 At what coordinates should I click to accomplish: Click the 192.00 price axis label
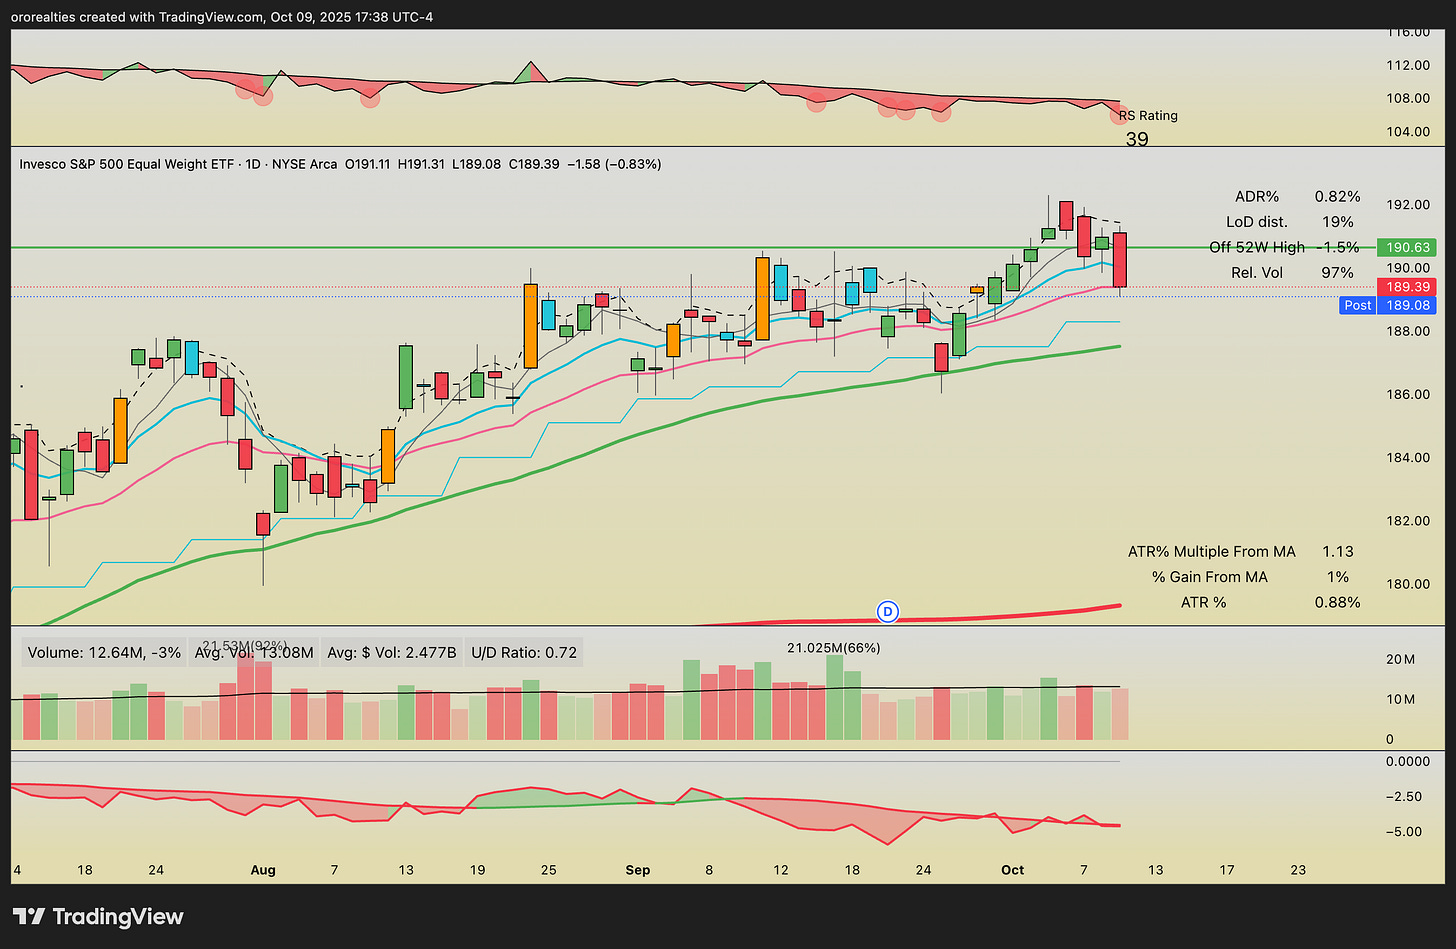tap(1410, 205)
